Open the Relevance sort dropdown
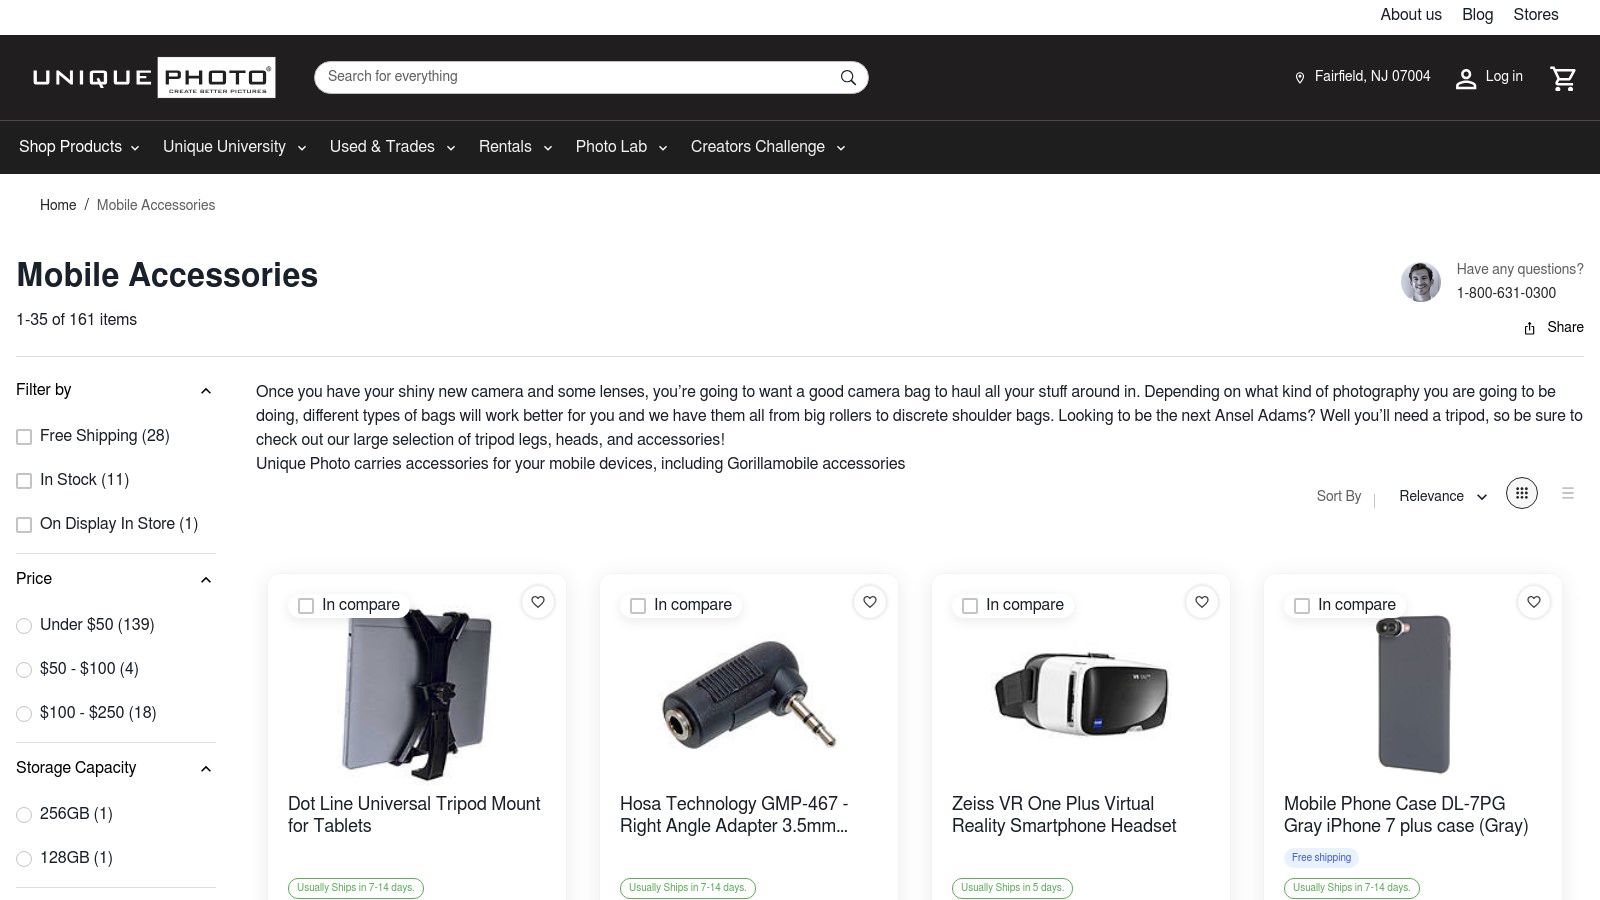This screenshot has width=1600, height=900. click(1442, 496)
